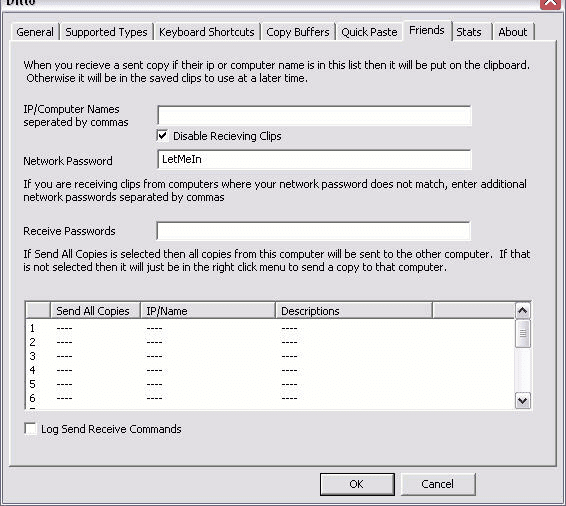Screen dimensions: 566x506
Task: Go to Keyboard Shortcuts tab
Action: pyautogui.click(x=207, y=32)
